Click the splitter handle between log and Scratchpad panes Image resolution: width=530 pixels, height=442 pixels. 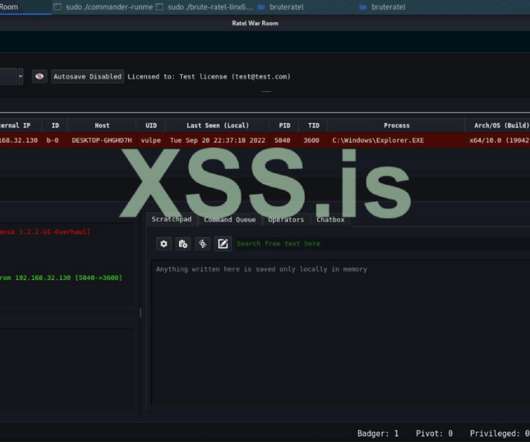140,313
